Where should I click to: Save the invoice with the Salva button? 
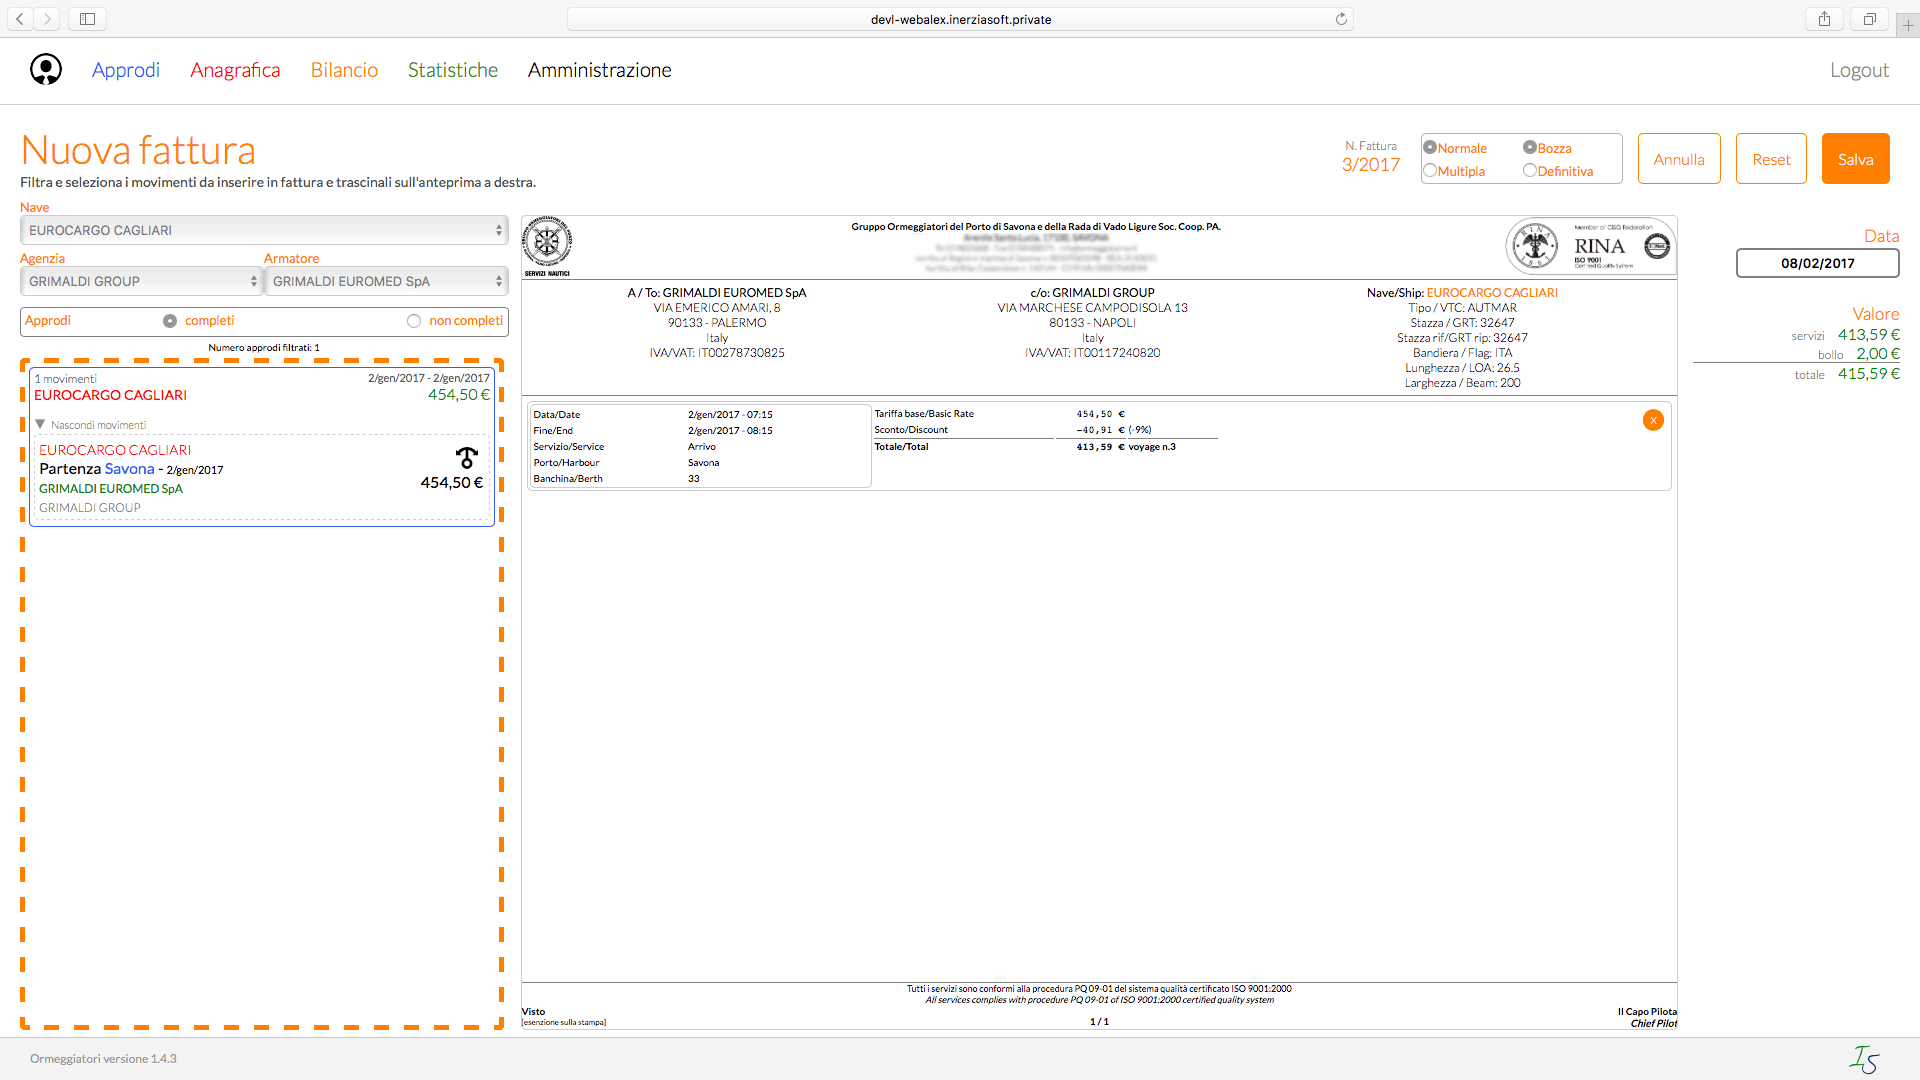pyautogui.click(x=1855, y=158)
